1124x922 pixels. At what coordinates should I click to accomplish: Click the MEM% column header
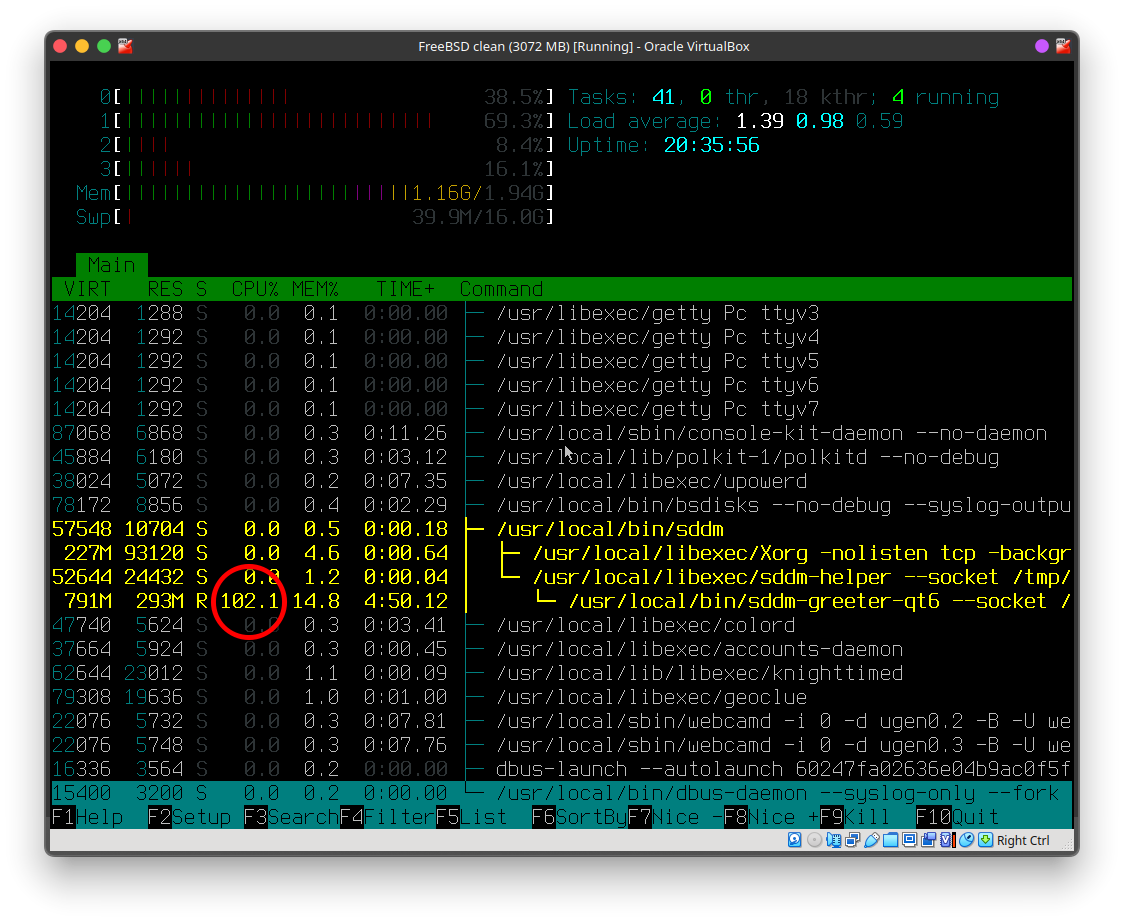(x=315, y=289)
